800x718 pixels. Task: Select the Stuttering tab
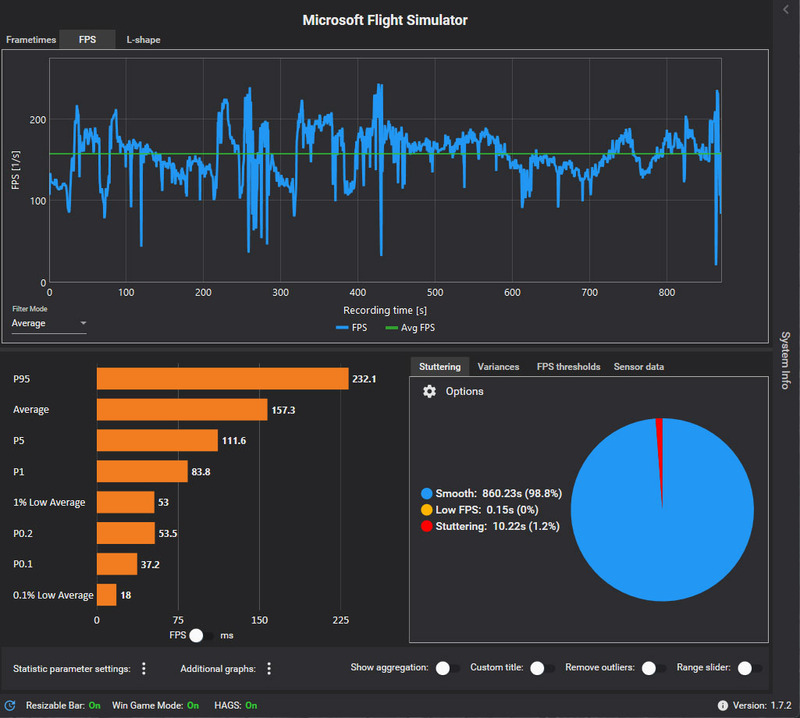[440, 367]
